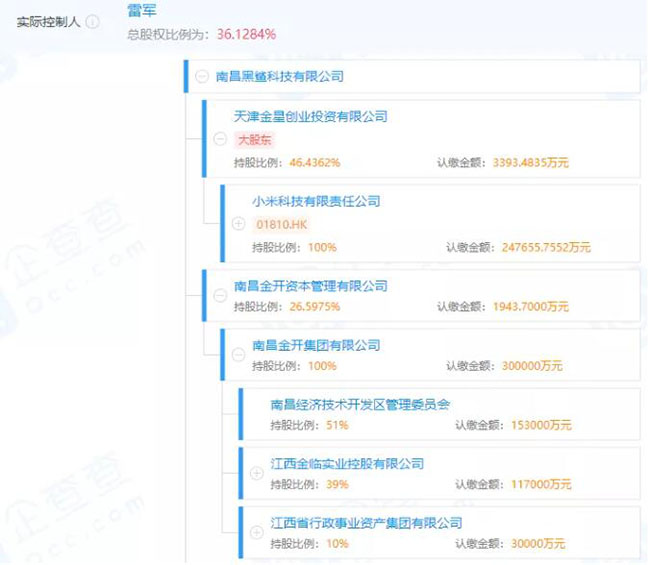Image resolution: width=650 pixels, height=565 pixels.
Task: Collapse the 南昌黑鲨科技有限公司 node
Action: point(202,76)
